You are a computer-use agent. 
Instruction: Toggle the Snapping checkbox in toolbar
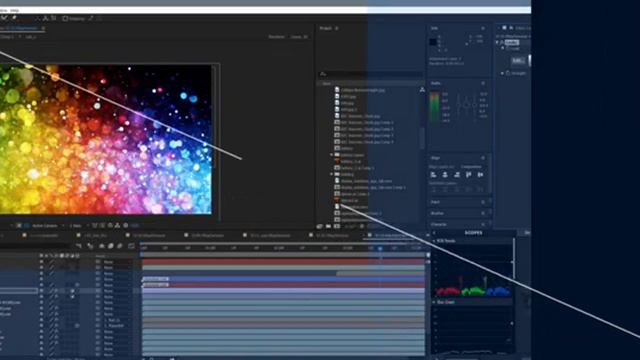click(65, 18)
